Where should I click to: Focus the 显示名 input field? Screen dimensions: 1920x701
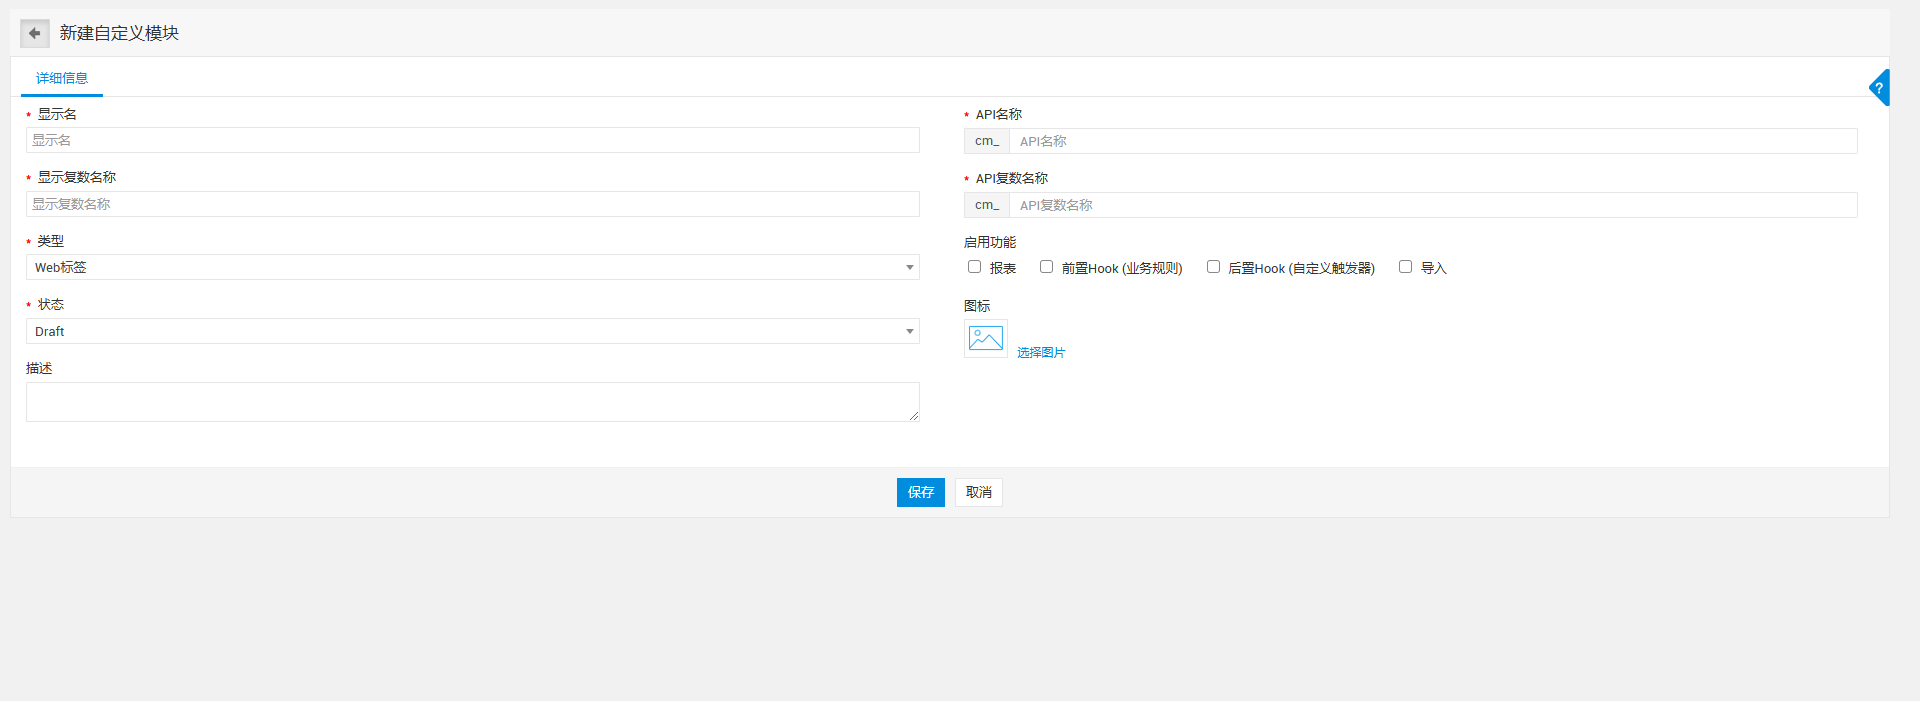click(x=472, y=140)
